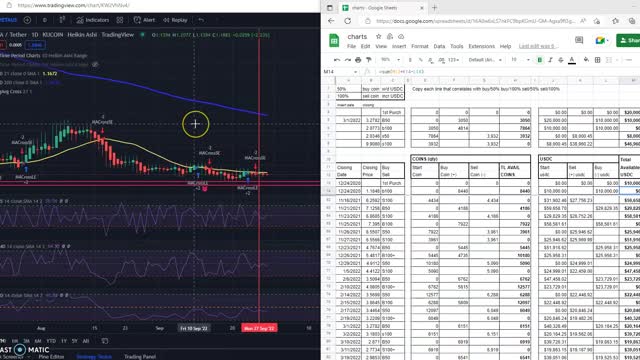The width and height of the screenshot is (640, 360).
Task: Star the charts spreadsheet
Action: 378,36
